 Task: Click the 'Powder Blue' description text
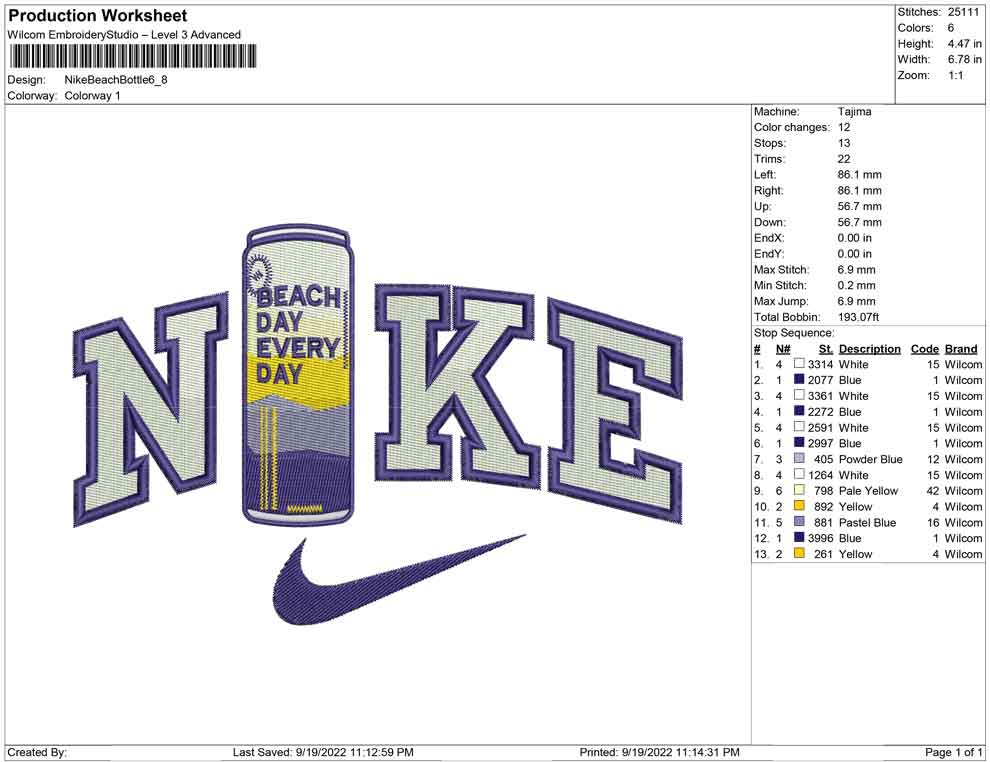pos(871,459)
